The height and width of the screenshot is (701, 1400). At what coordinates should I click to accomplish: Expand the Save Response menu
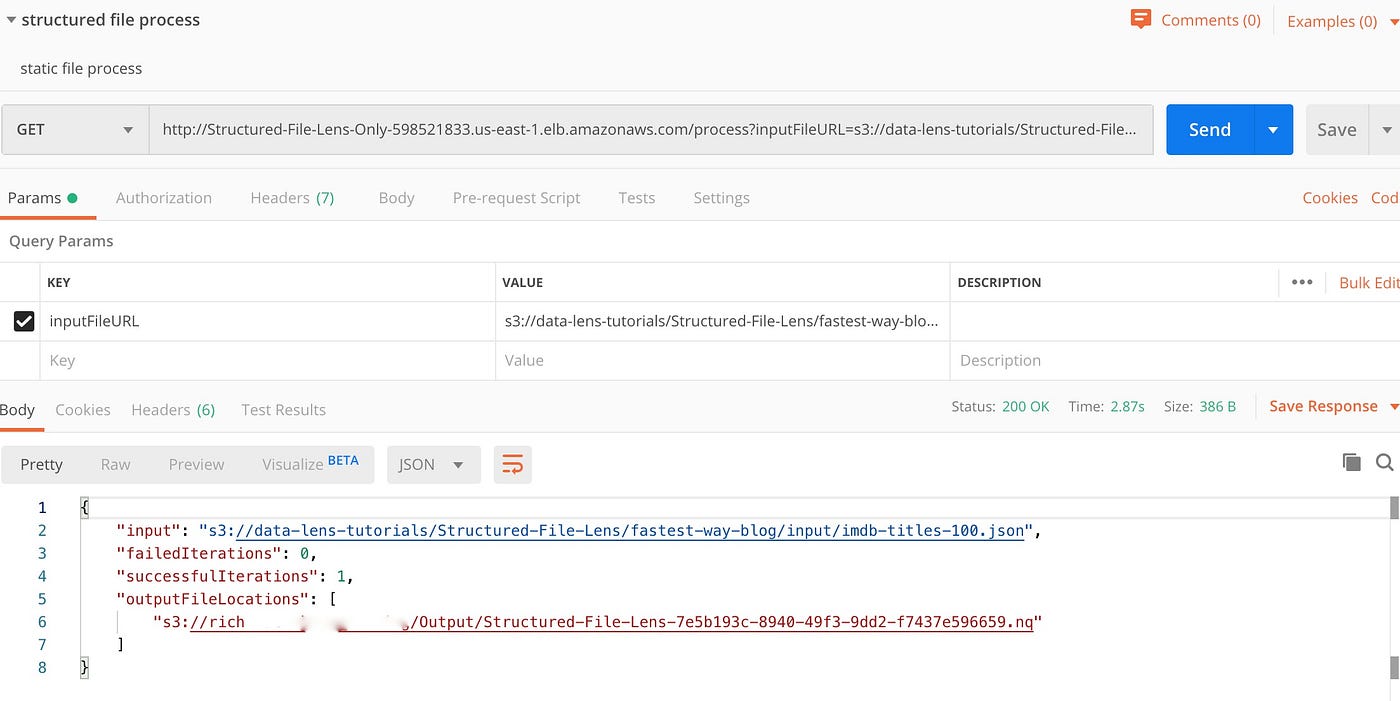(x=1333, y=406)
